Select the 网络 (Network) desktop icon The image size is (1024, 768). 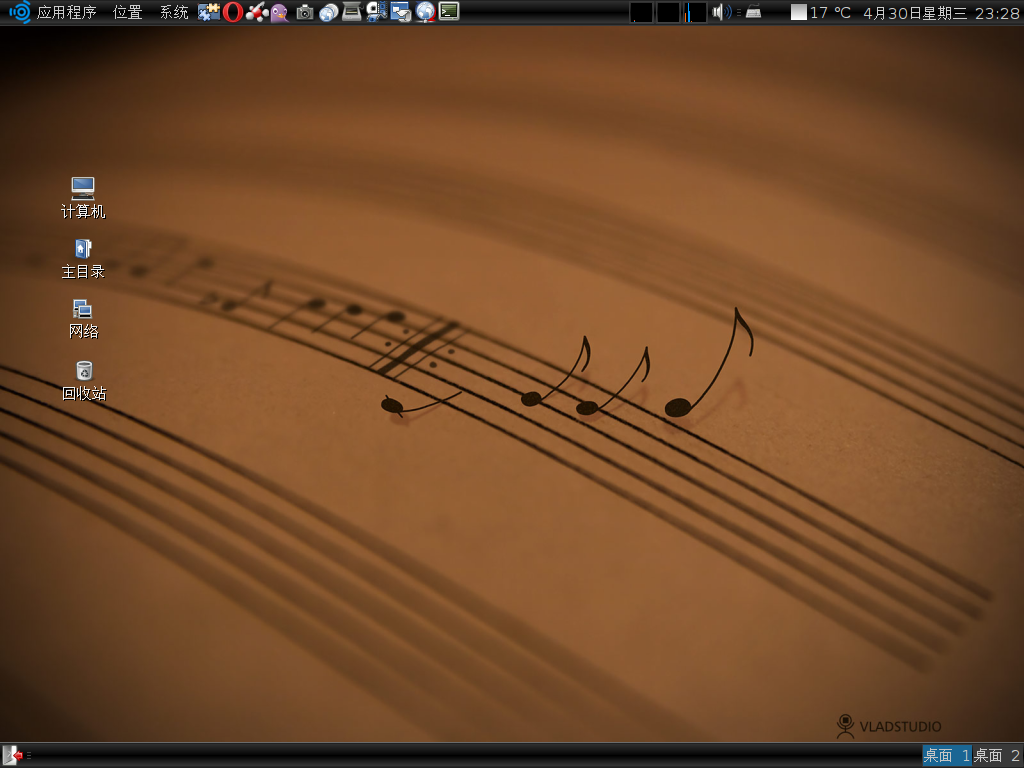[x=83, y=319]
